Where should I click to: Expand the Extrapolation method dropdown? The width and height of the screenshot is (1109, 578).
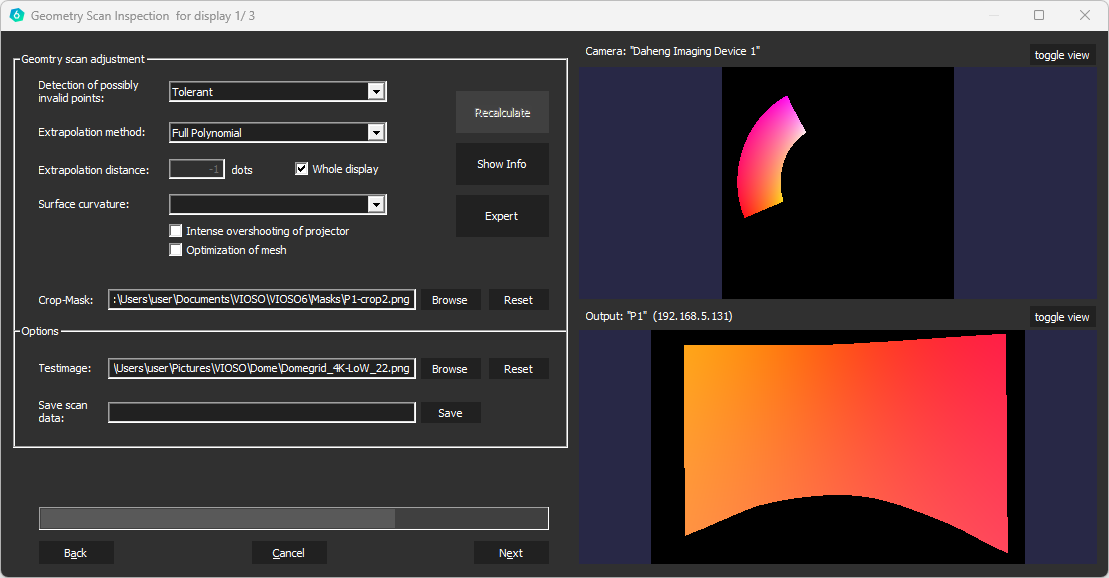[x=376, y=133]
